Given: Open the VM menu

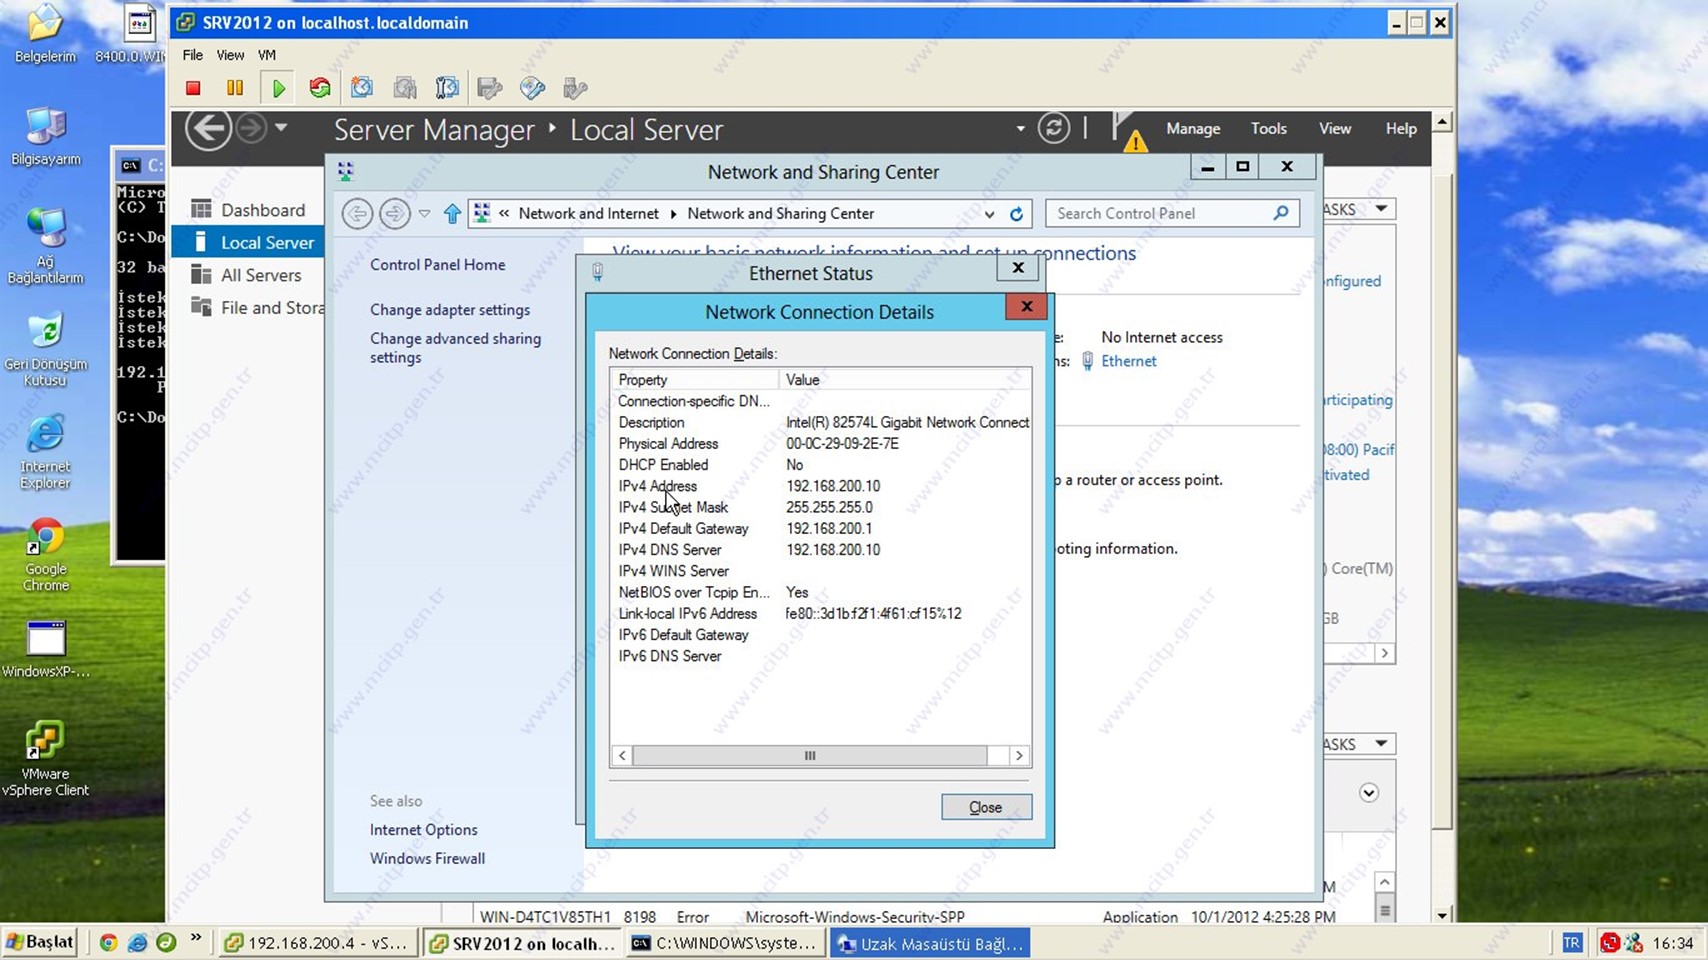Looking at the screenshot, I should pos(267,55).
